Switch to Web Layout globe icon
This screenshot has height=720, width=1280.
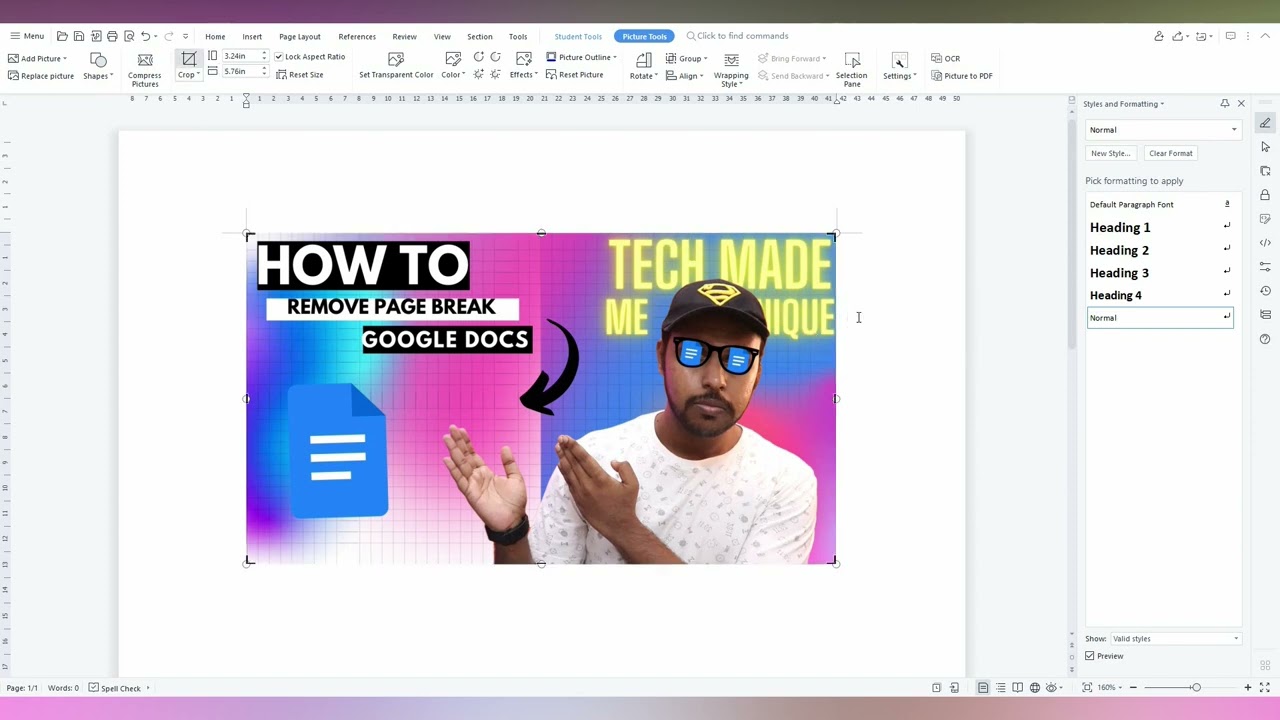[x=1034, y=688]
